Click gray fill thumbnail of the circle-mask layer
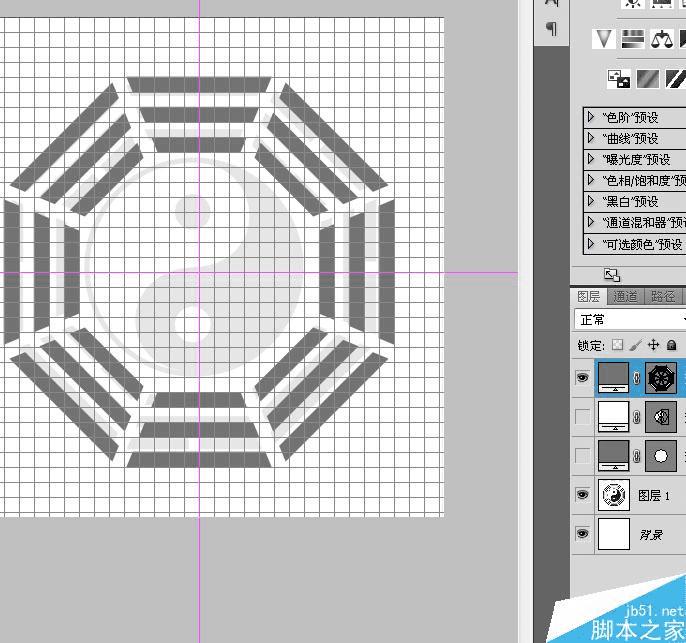Viewport: 686px width, 643px height. pyautogui.click(x=613, y=455)
